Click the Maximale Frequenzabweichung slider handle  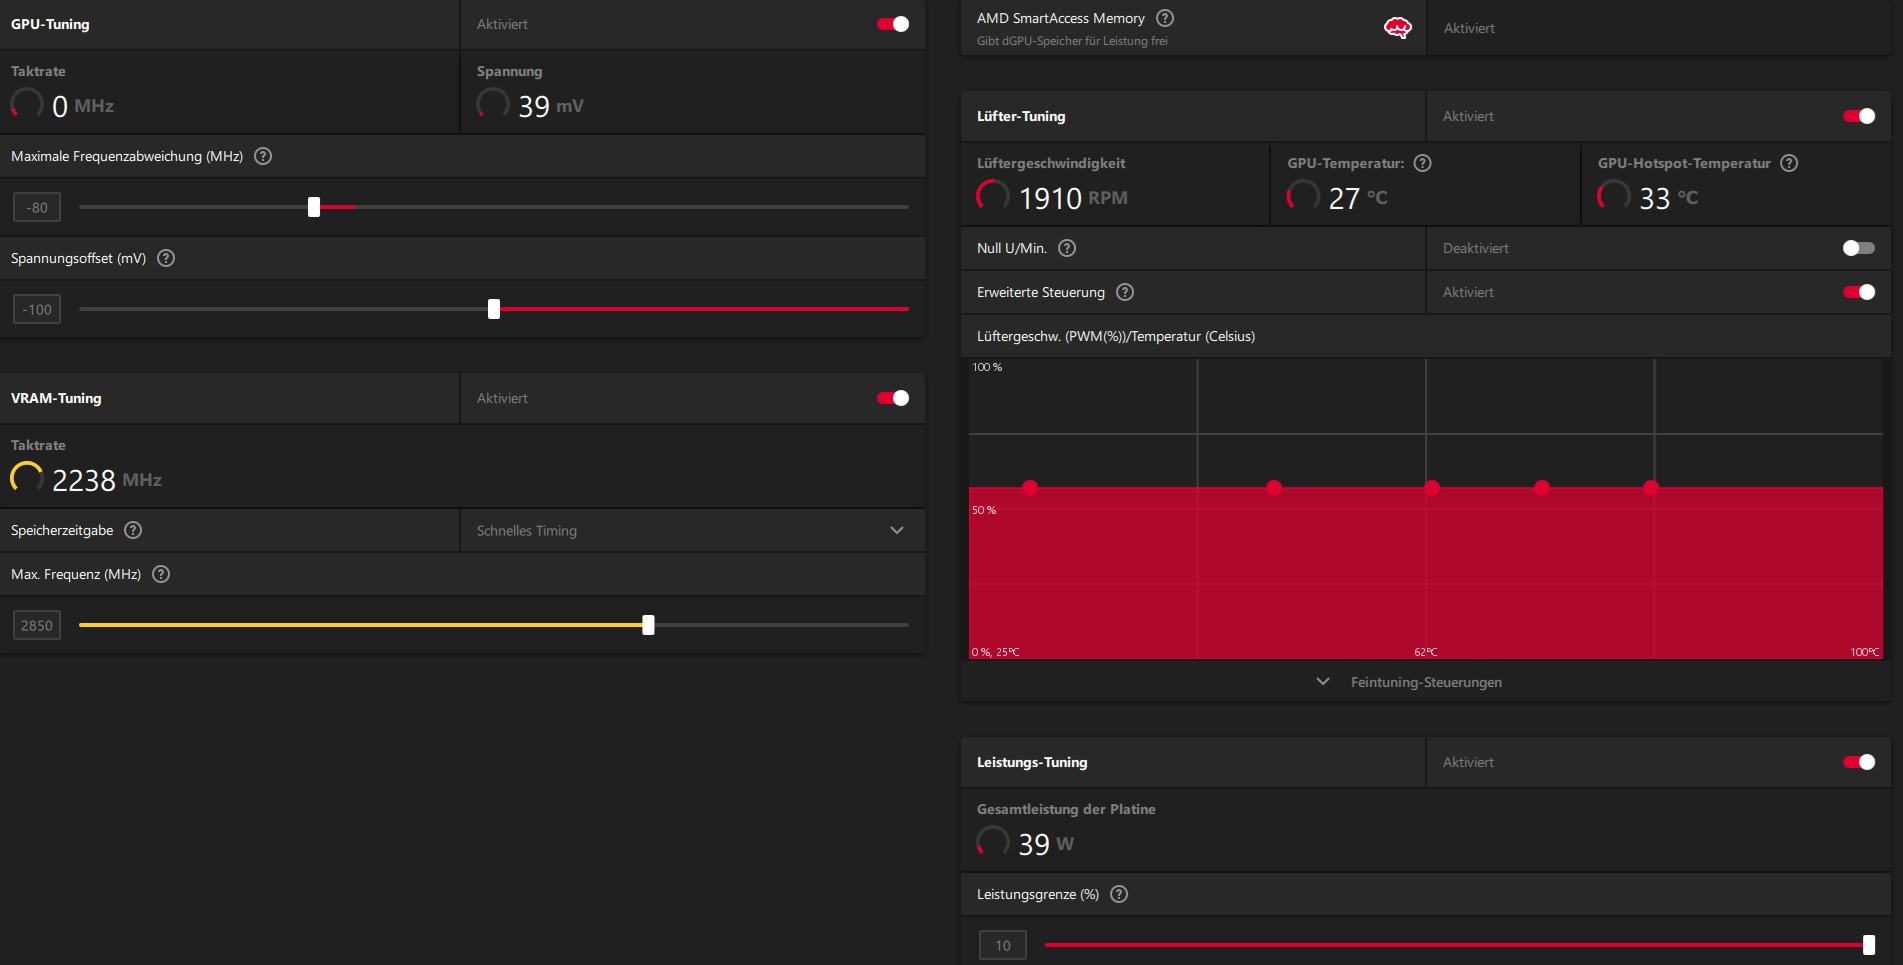pos(314,207)
